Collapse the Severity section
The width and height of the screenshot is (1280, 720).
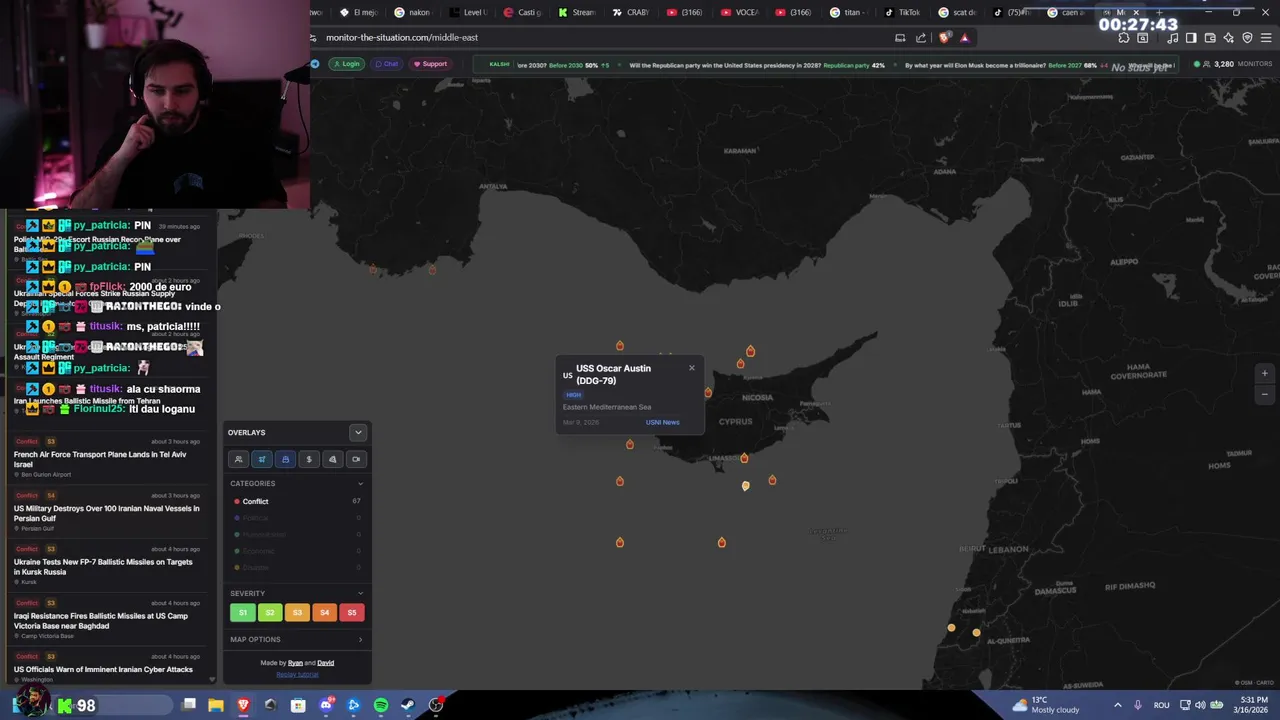[360, 594]
